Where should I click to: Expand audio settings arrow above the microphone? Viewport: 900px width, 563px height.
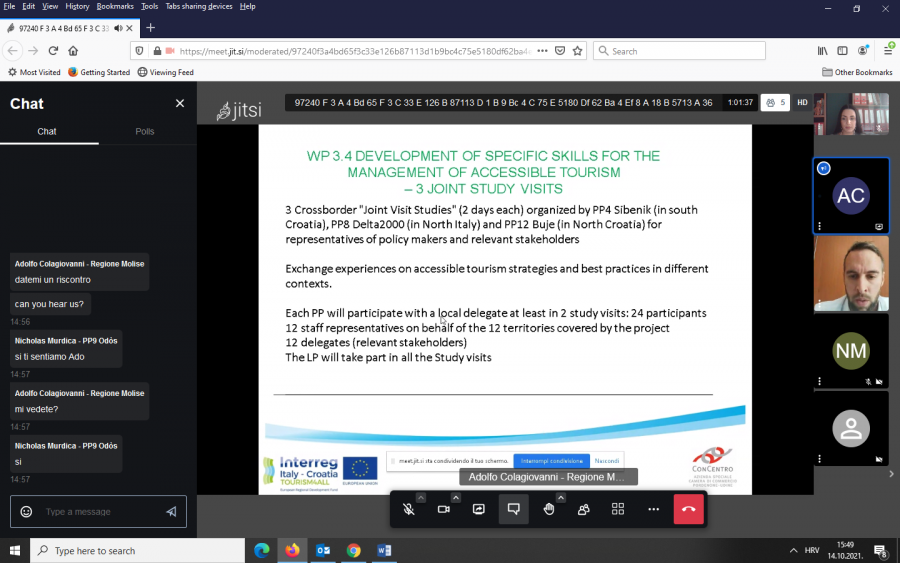pos(421,497)
